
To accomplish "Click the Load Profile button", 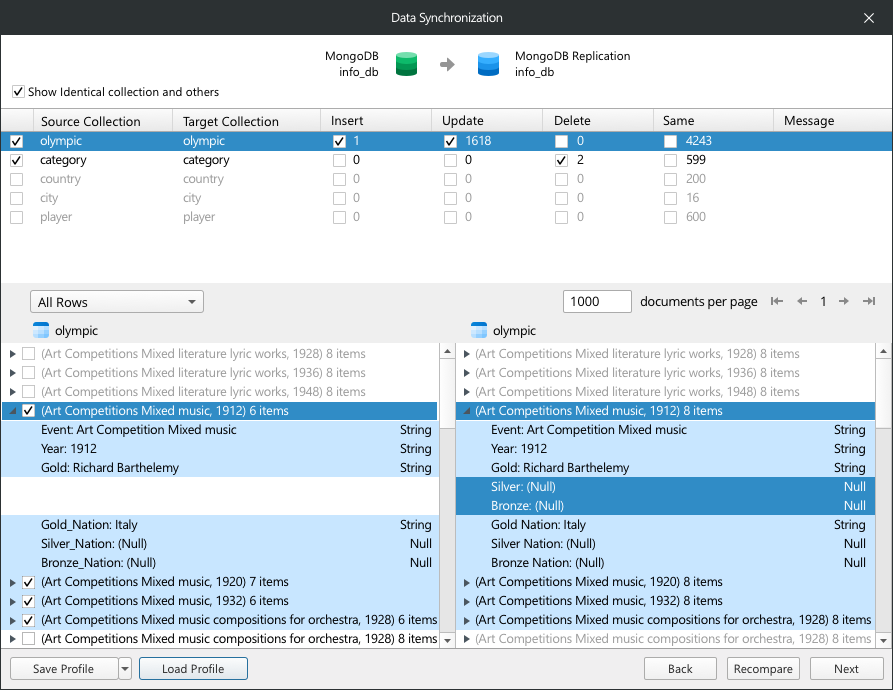I will tap(193, 668).
